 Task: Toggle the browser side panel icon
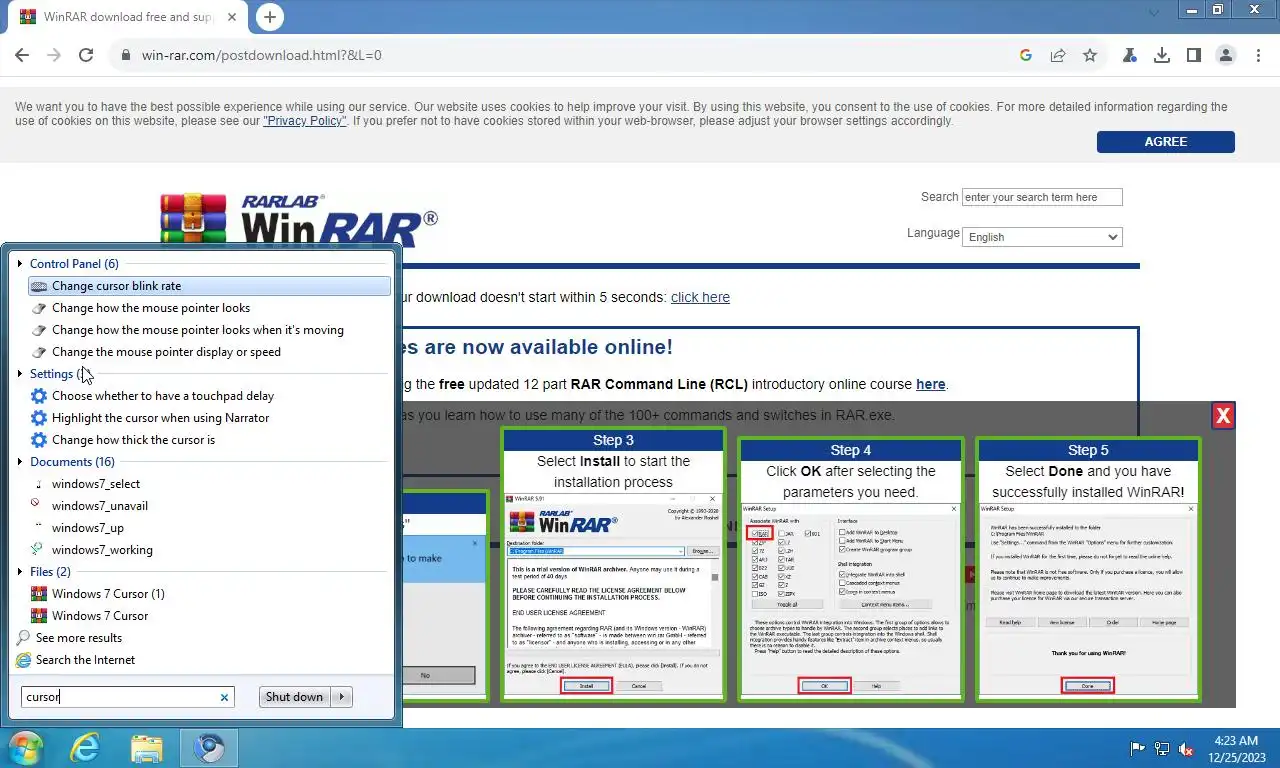tap(1194, 55)
